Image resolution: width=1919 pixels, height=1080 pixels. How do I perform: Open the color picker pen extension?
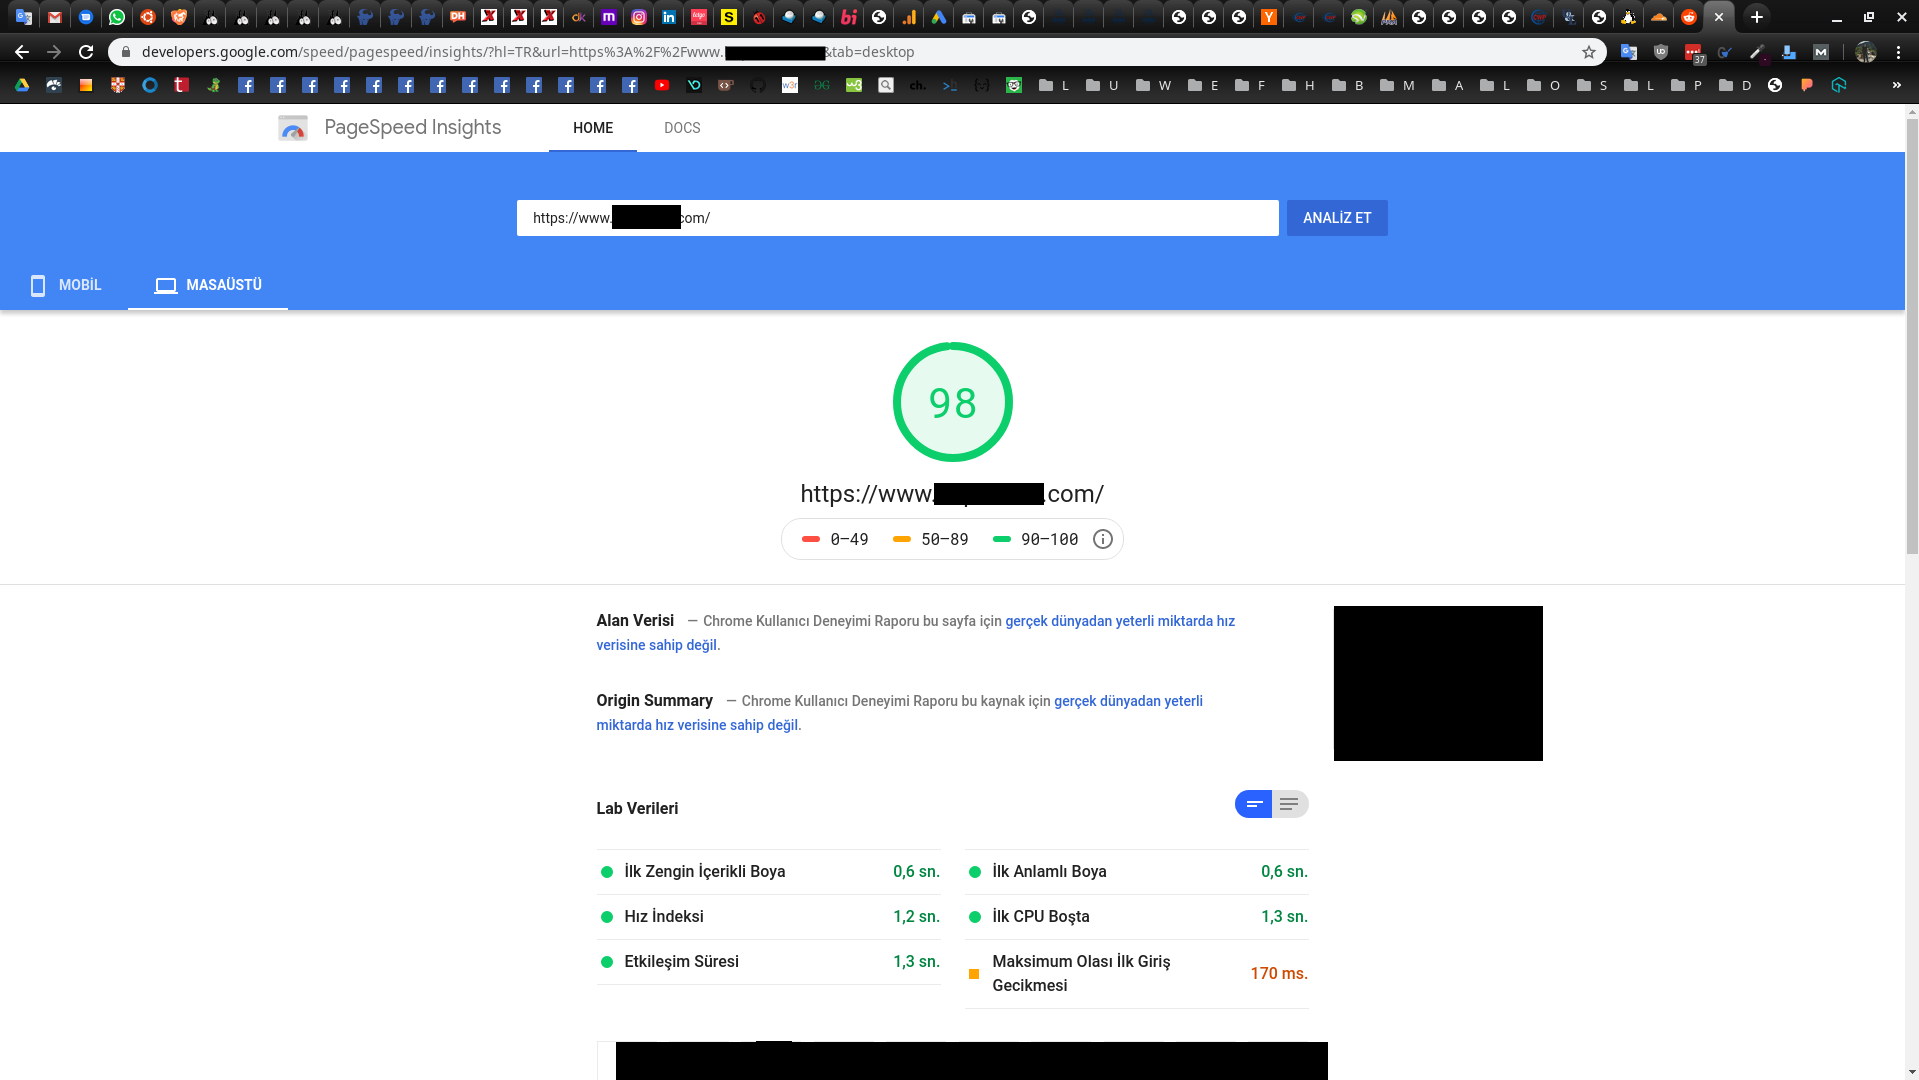click(x=1757, y=52)
